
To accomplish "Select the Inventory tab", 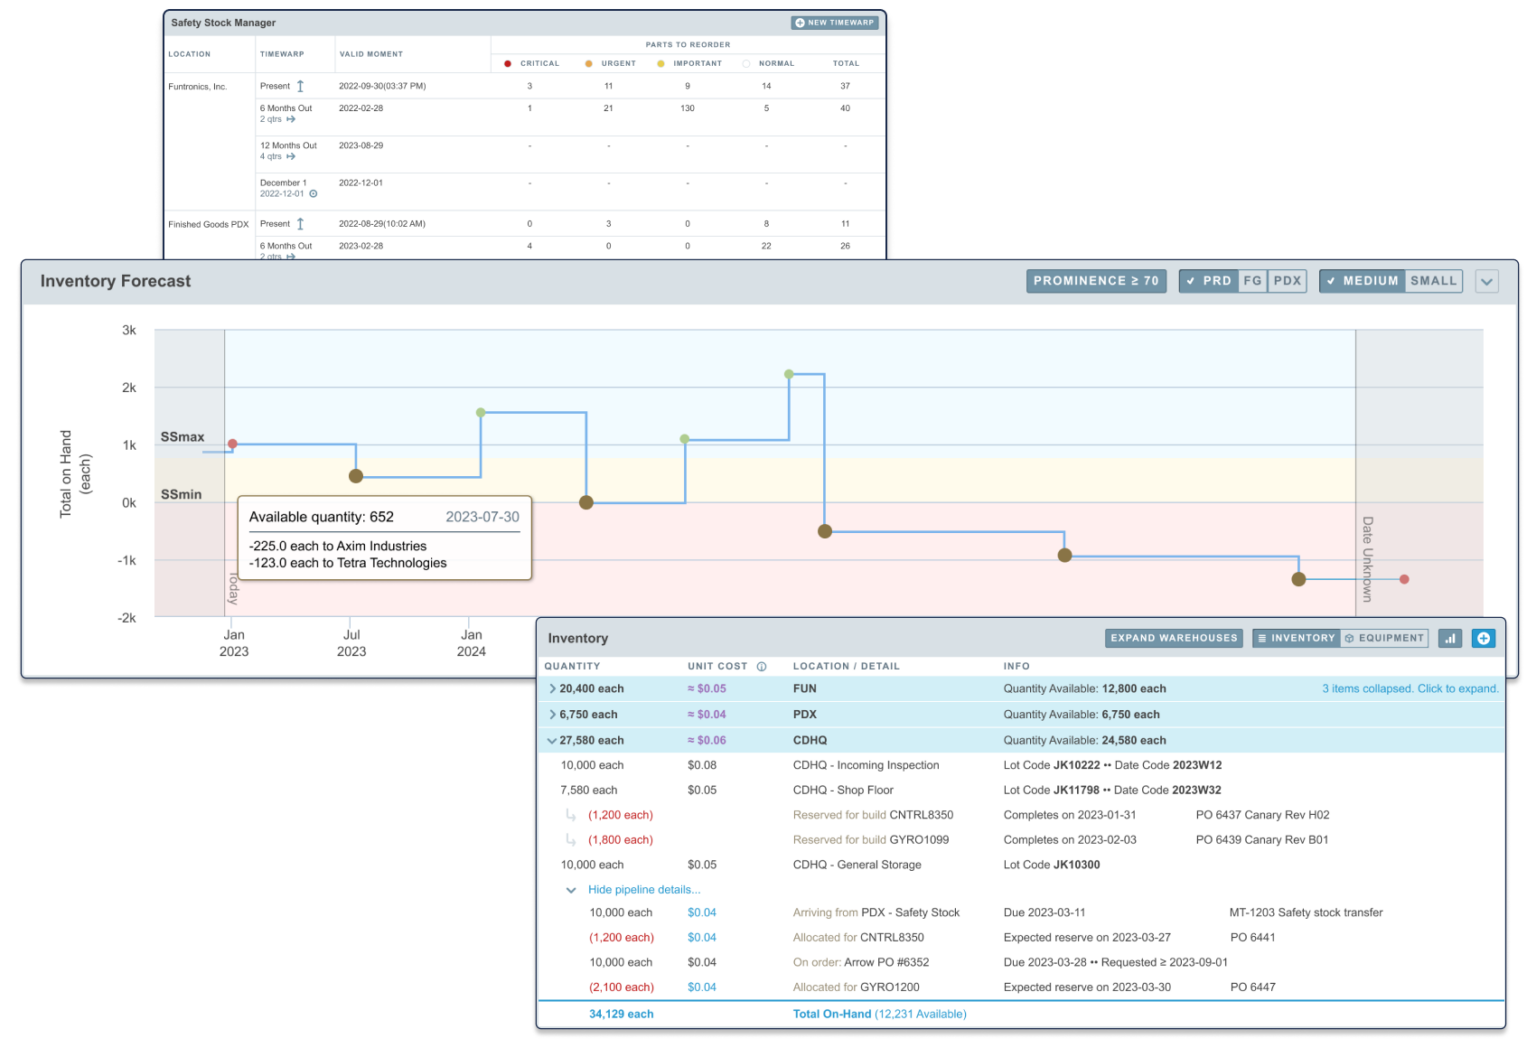I will (1300, 638).
